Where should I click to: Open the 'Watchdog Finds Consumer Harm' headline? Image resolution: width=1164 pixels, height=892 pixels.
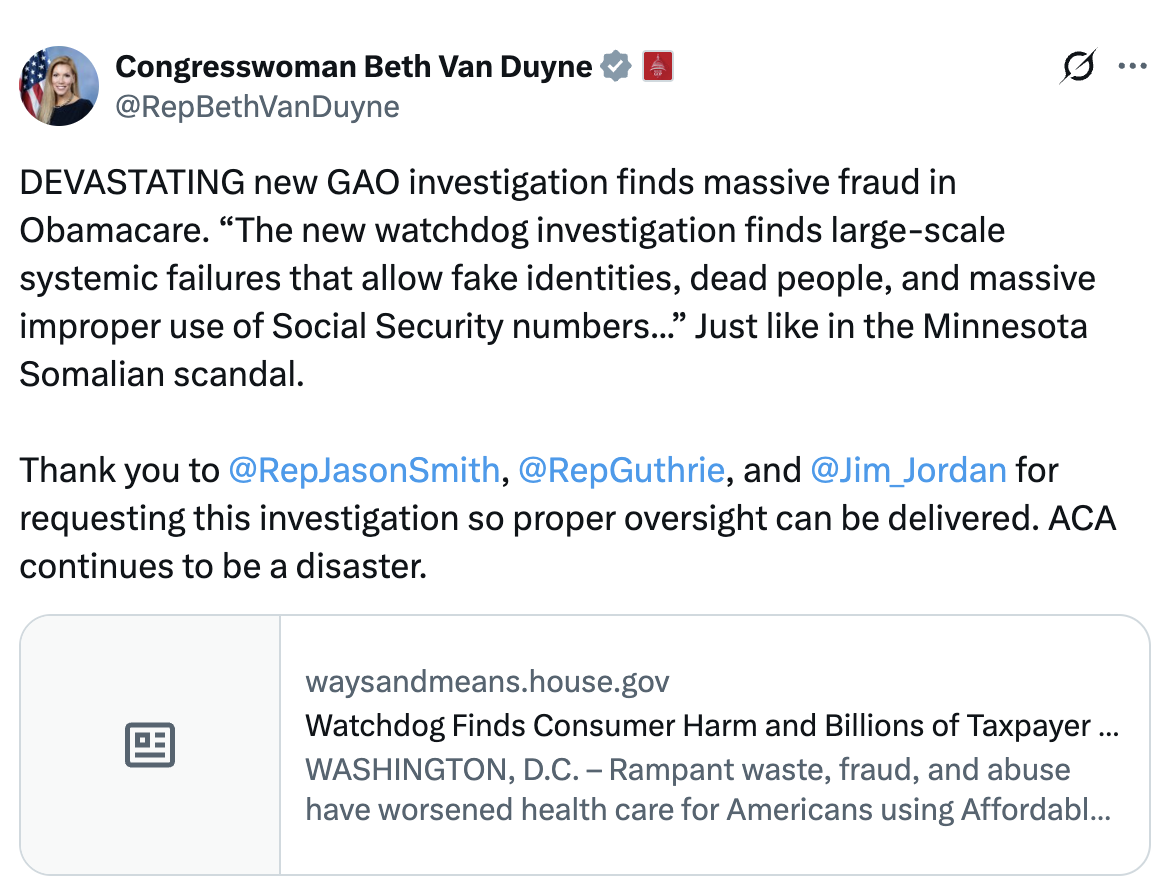pyautogui.click(x=712, y=725)
